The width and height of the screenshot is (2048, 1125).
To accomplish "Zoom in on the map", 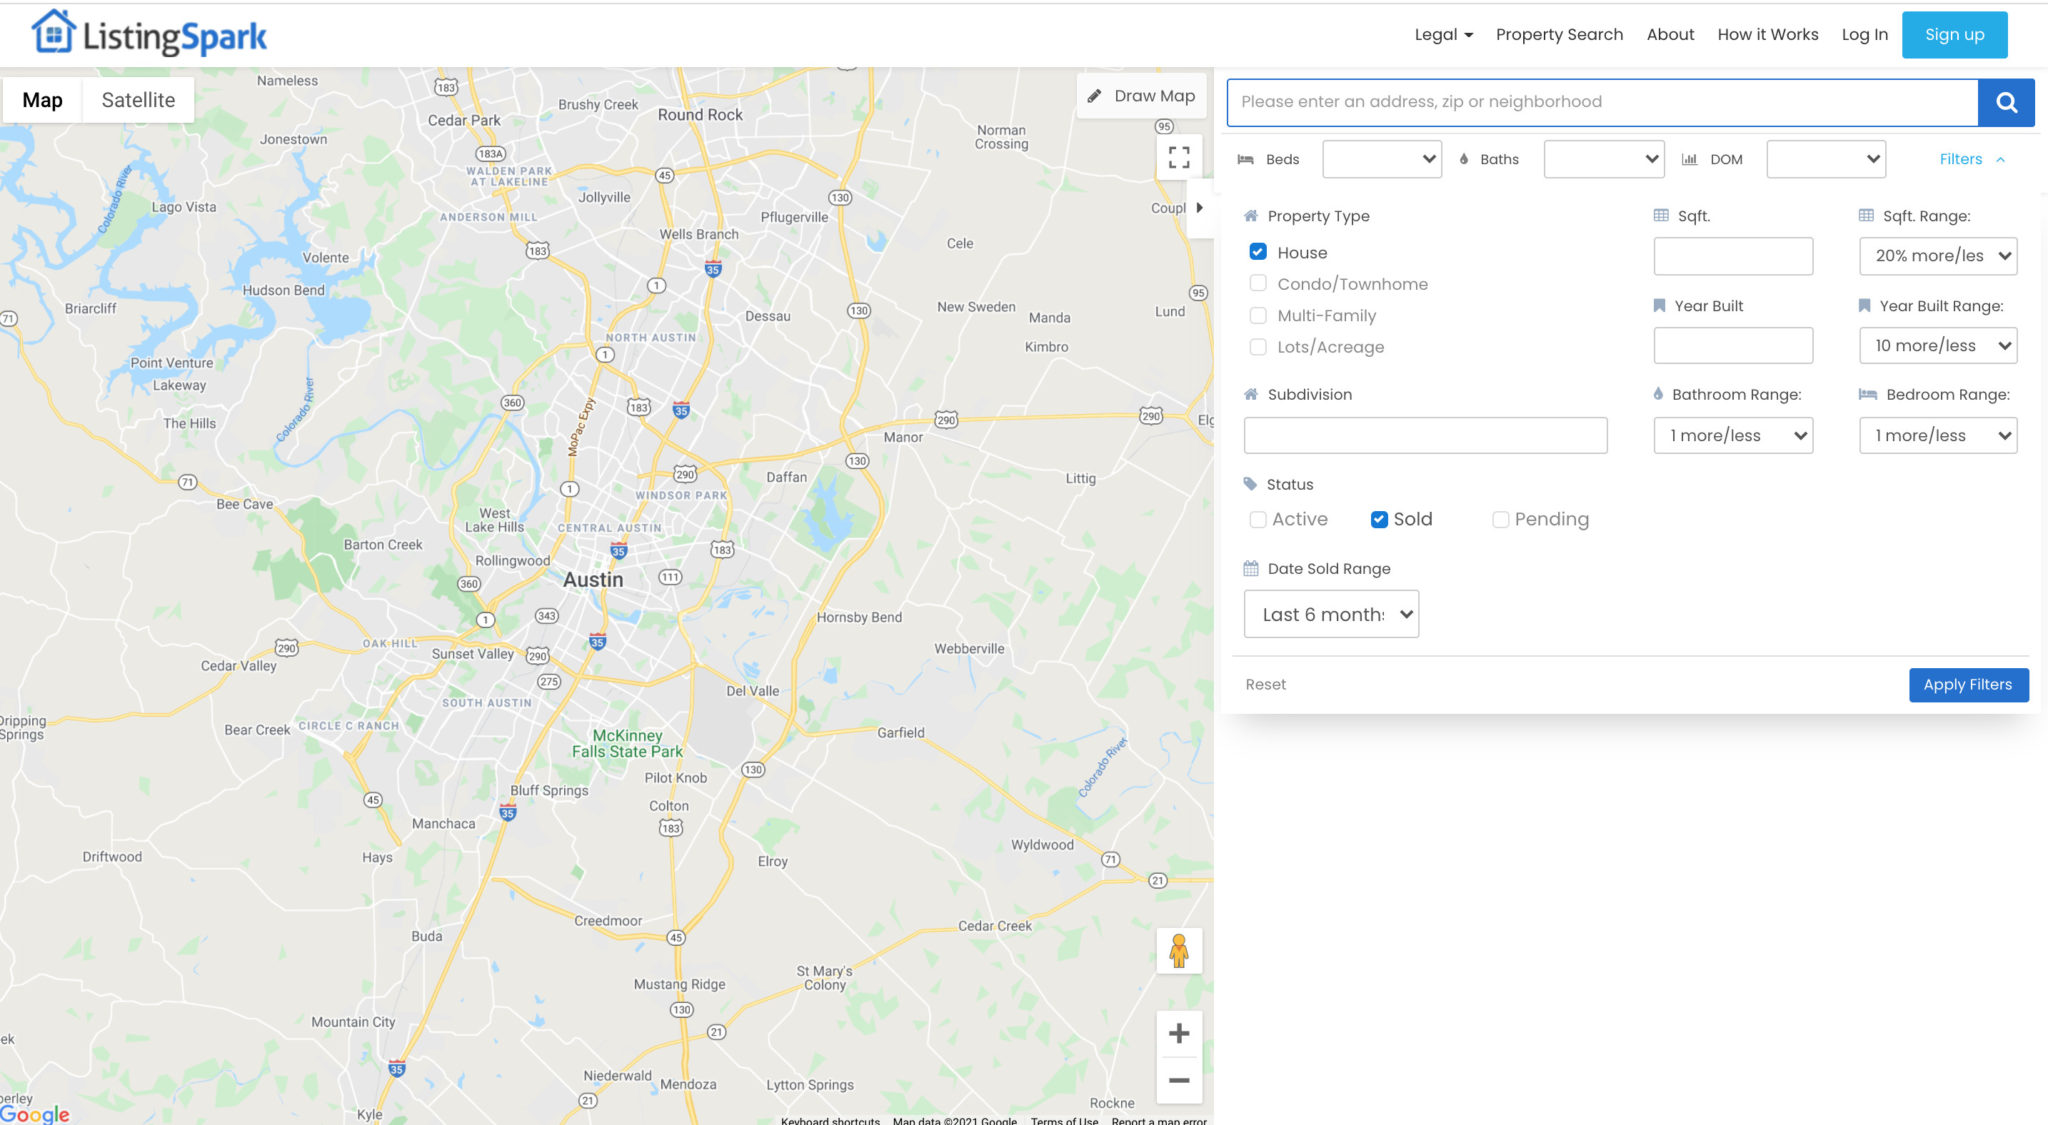I will pyautogui.click(x=1179, y=1033).
